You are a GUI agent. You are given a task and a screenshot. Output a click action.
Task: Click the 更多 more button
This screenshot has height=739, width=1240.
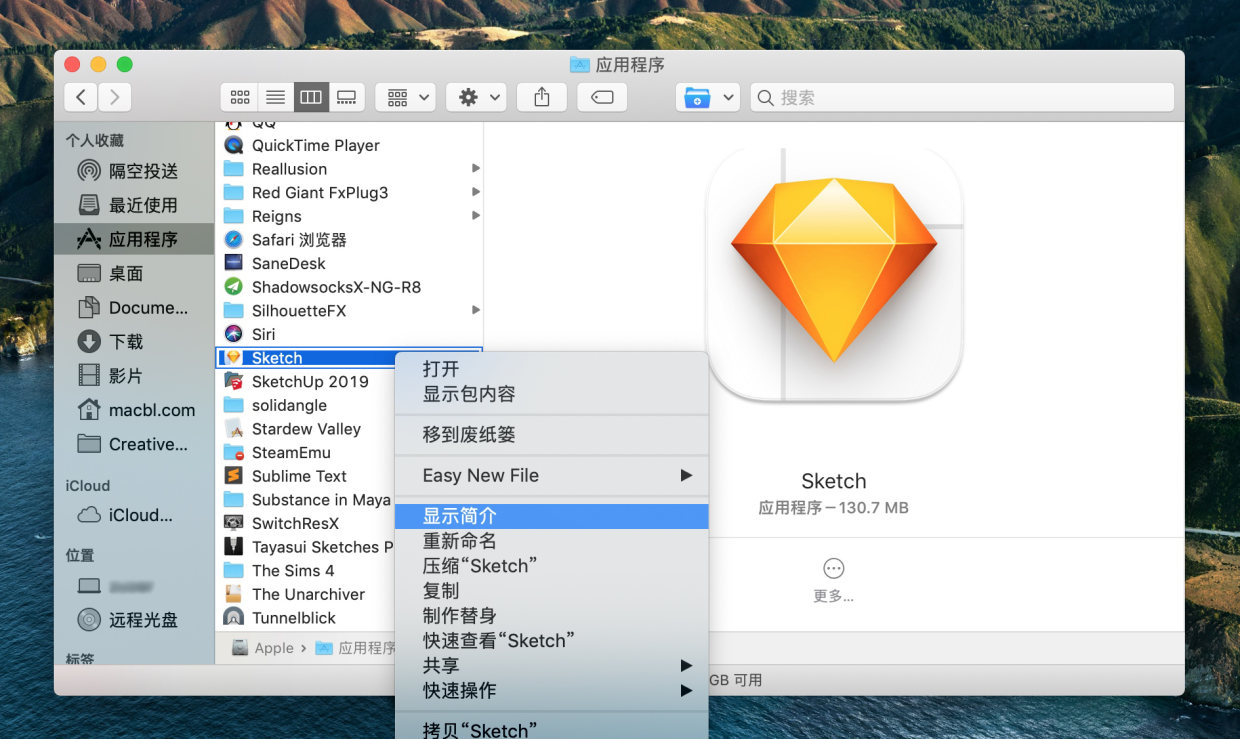(833, 579)
